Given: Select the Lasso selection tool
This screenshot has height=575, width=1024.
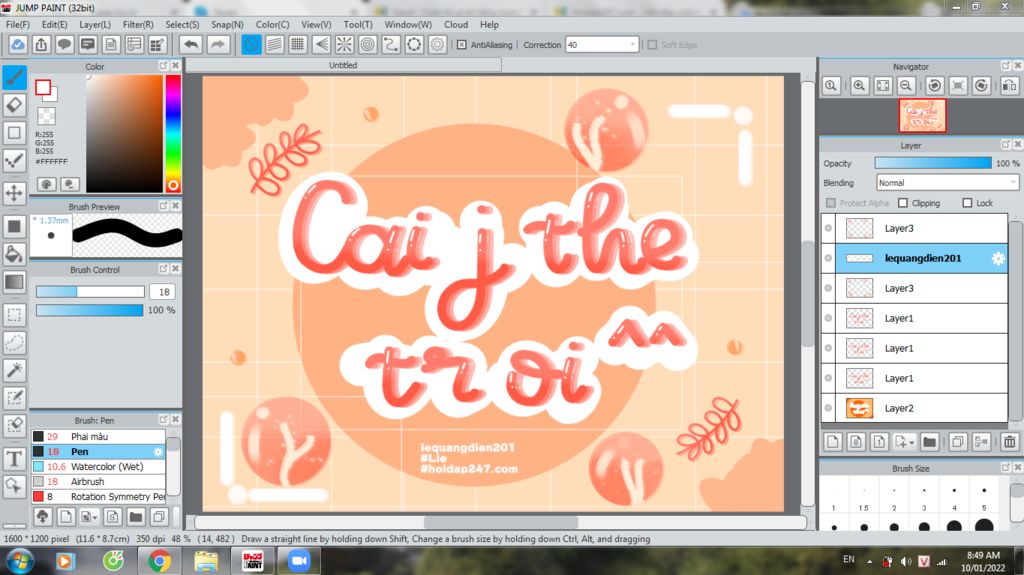Looking at the screenshot, I should coord(14,342).
